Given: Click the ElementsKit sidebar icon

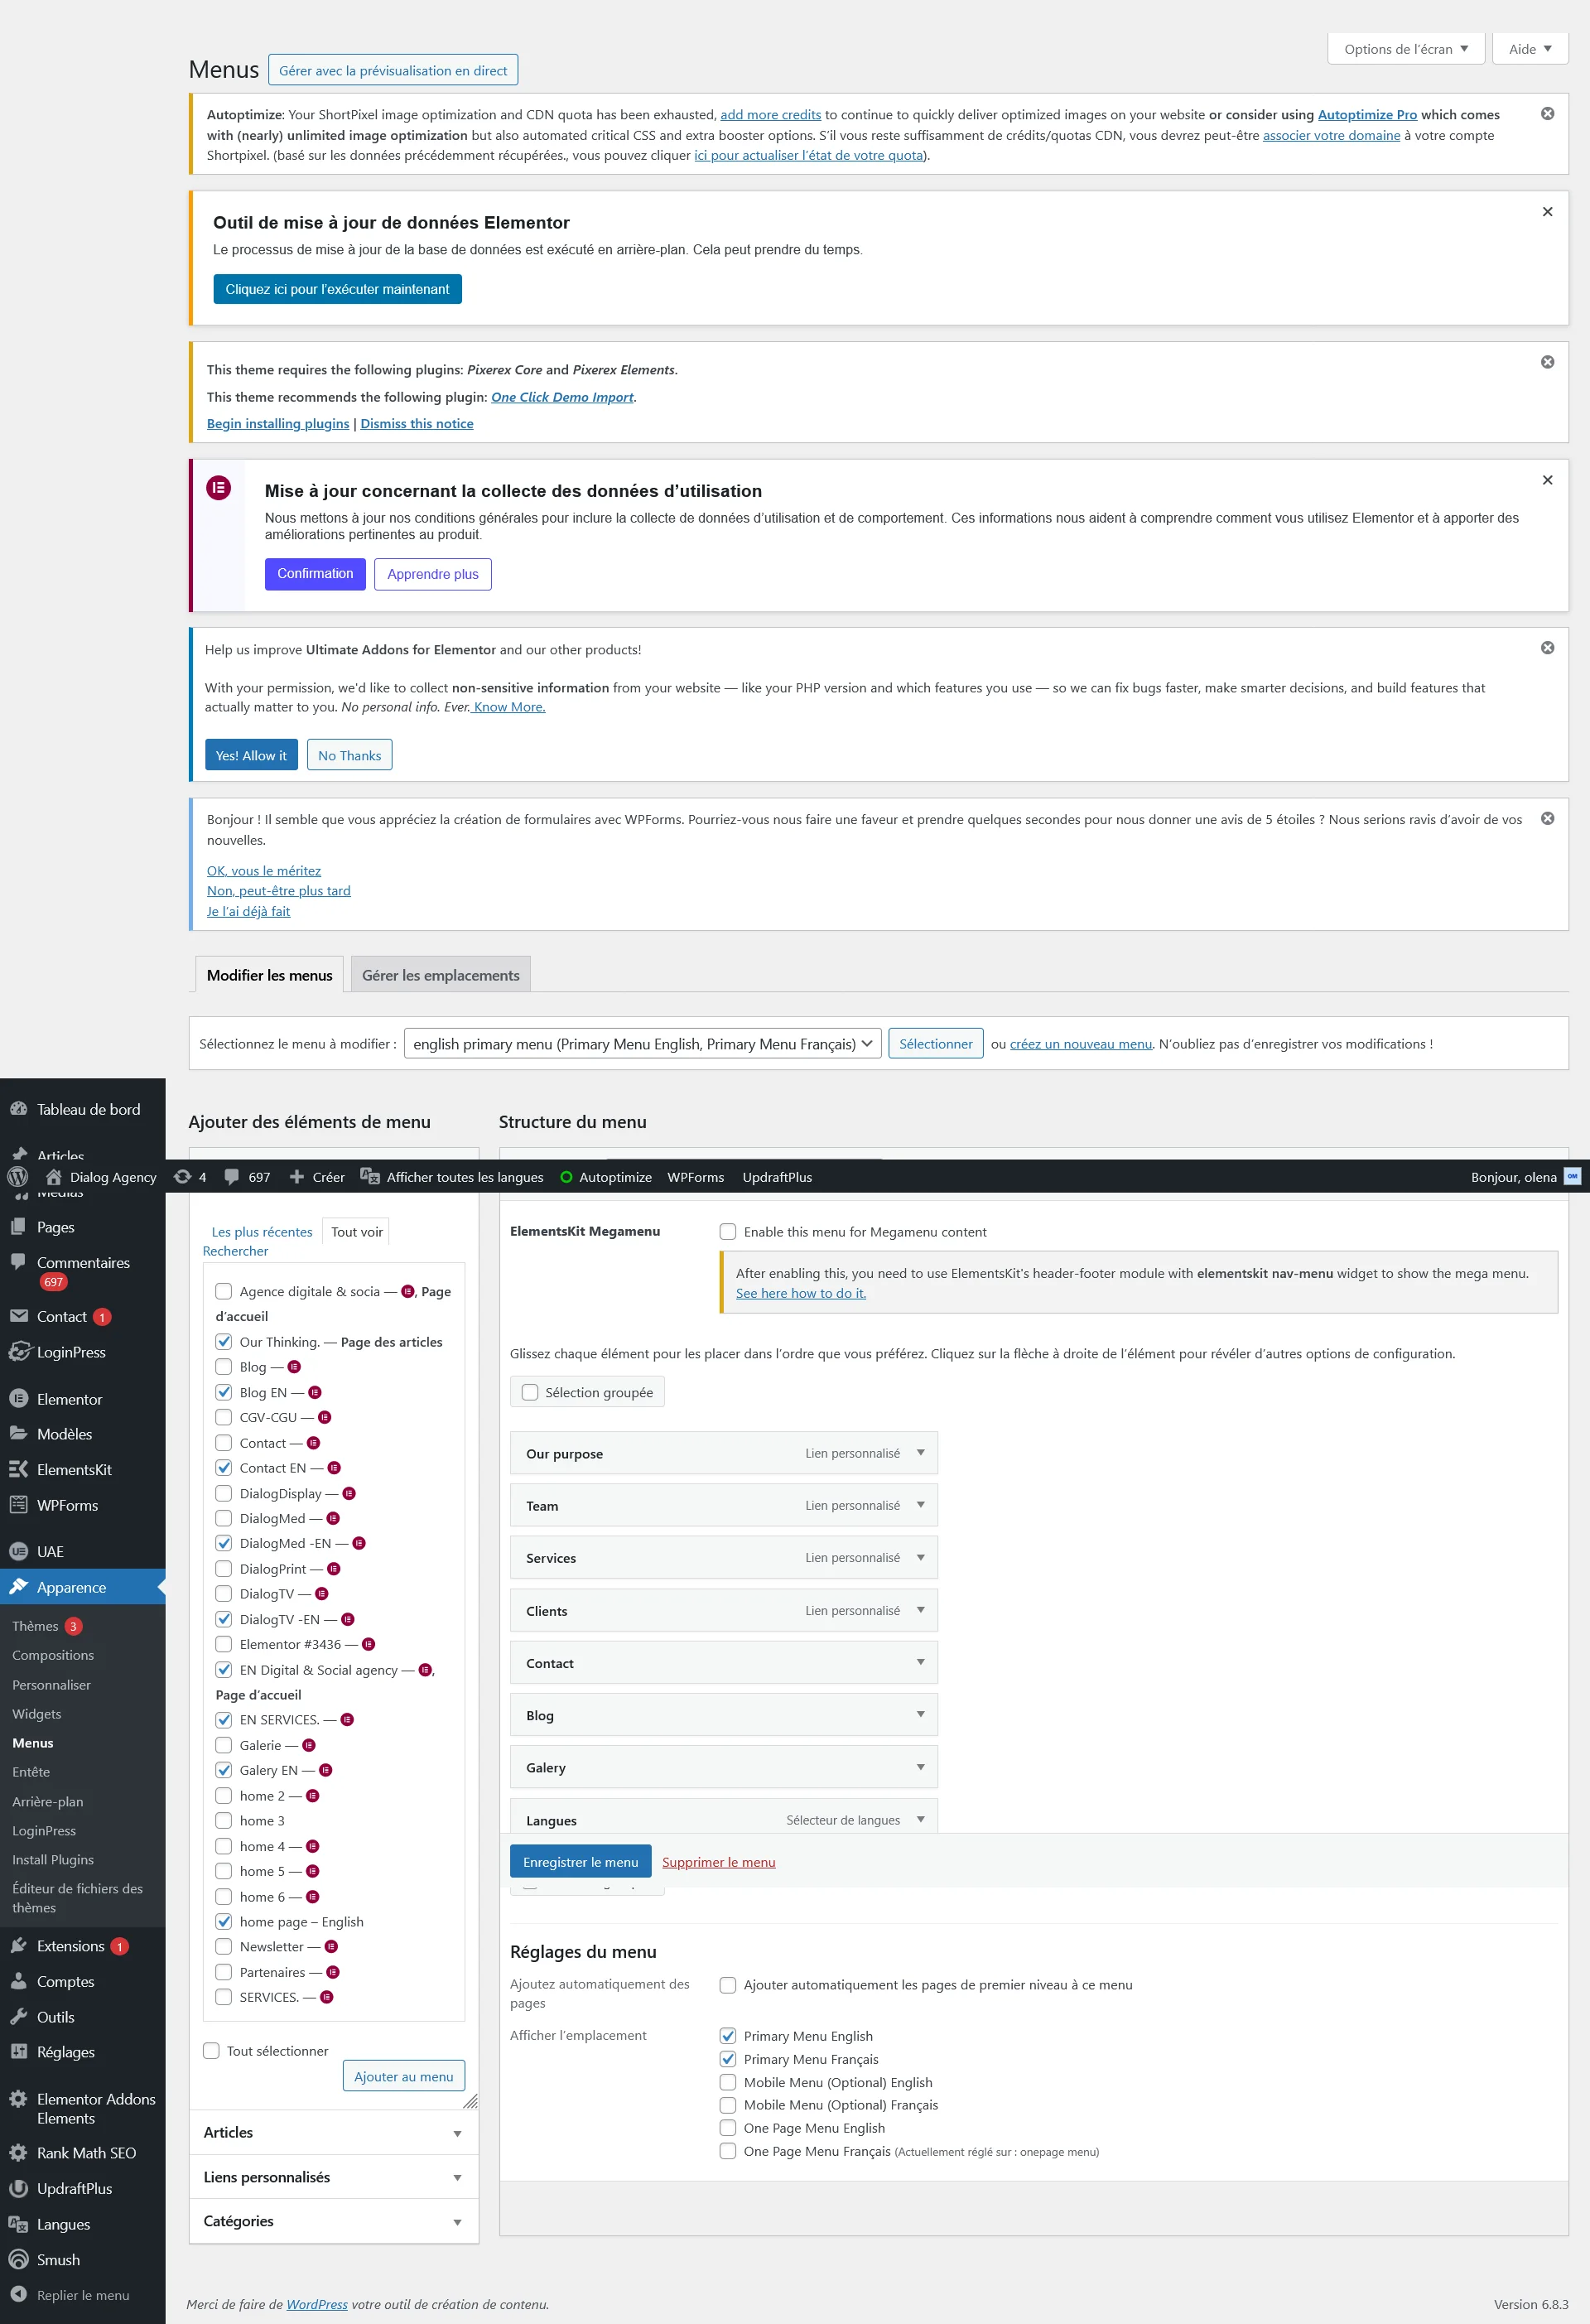Looking at the screenshot, I should pos(19,1469).
